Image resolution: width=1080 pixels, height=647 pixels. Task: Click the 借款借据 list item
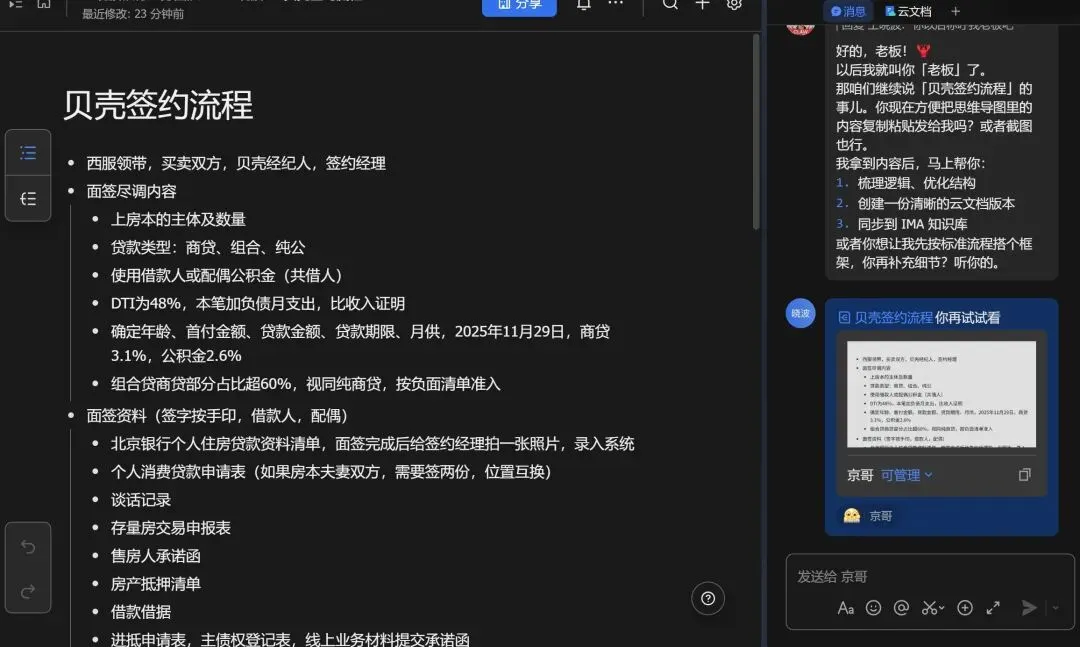coord(141,613)
